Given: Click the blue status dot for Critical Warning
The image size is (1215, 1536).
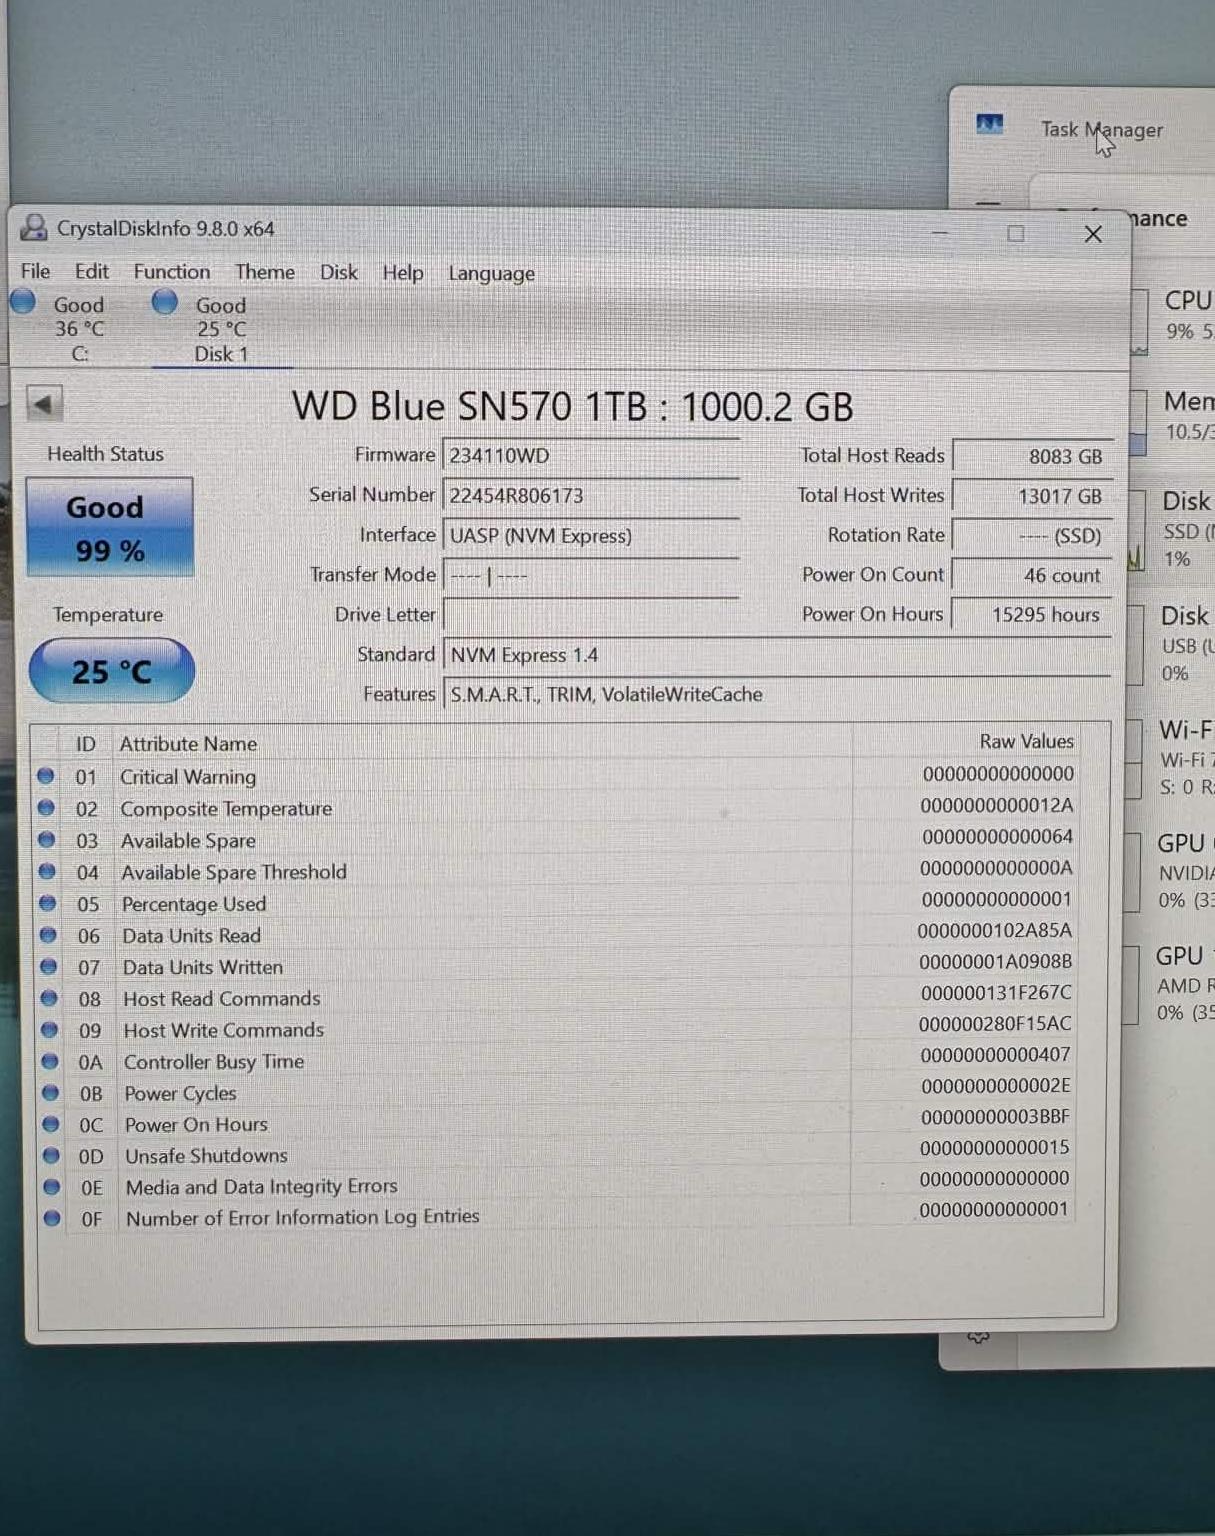Looking at the screenshot, I should tap(45, 776).
